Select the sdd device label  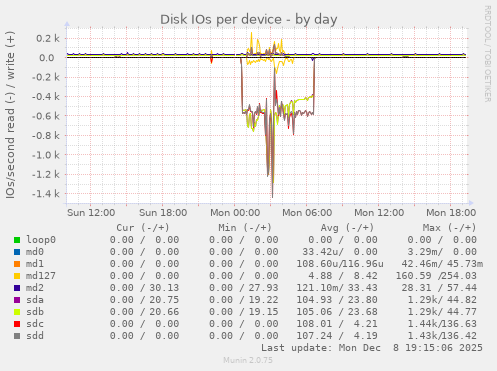coord(35,336)
